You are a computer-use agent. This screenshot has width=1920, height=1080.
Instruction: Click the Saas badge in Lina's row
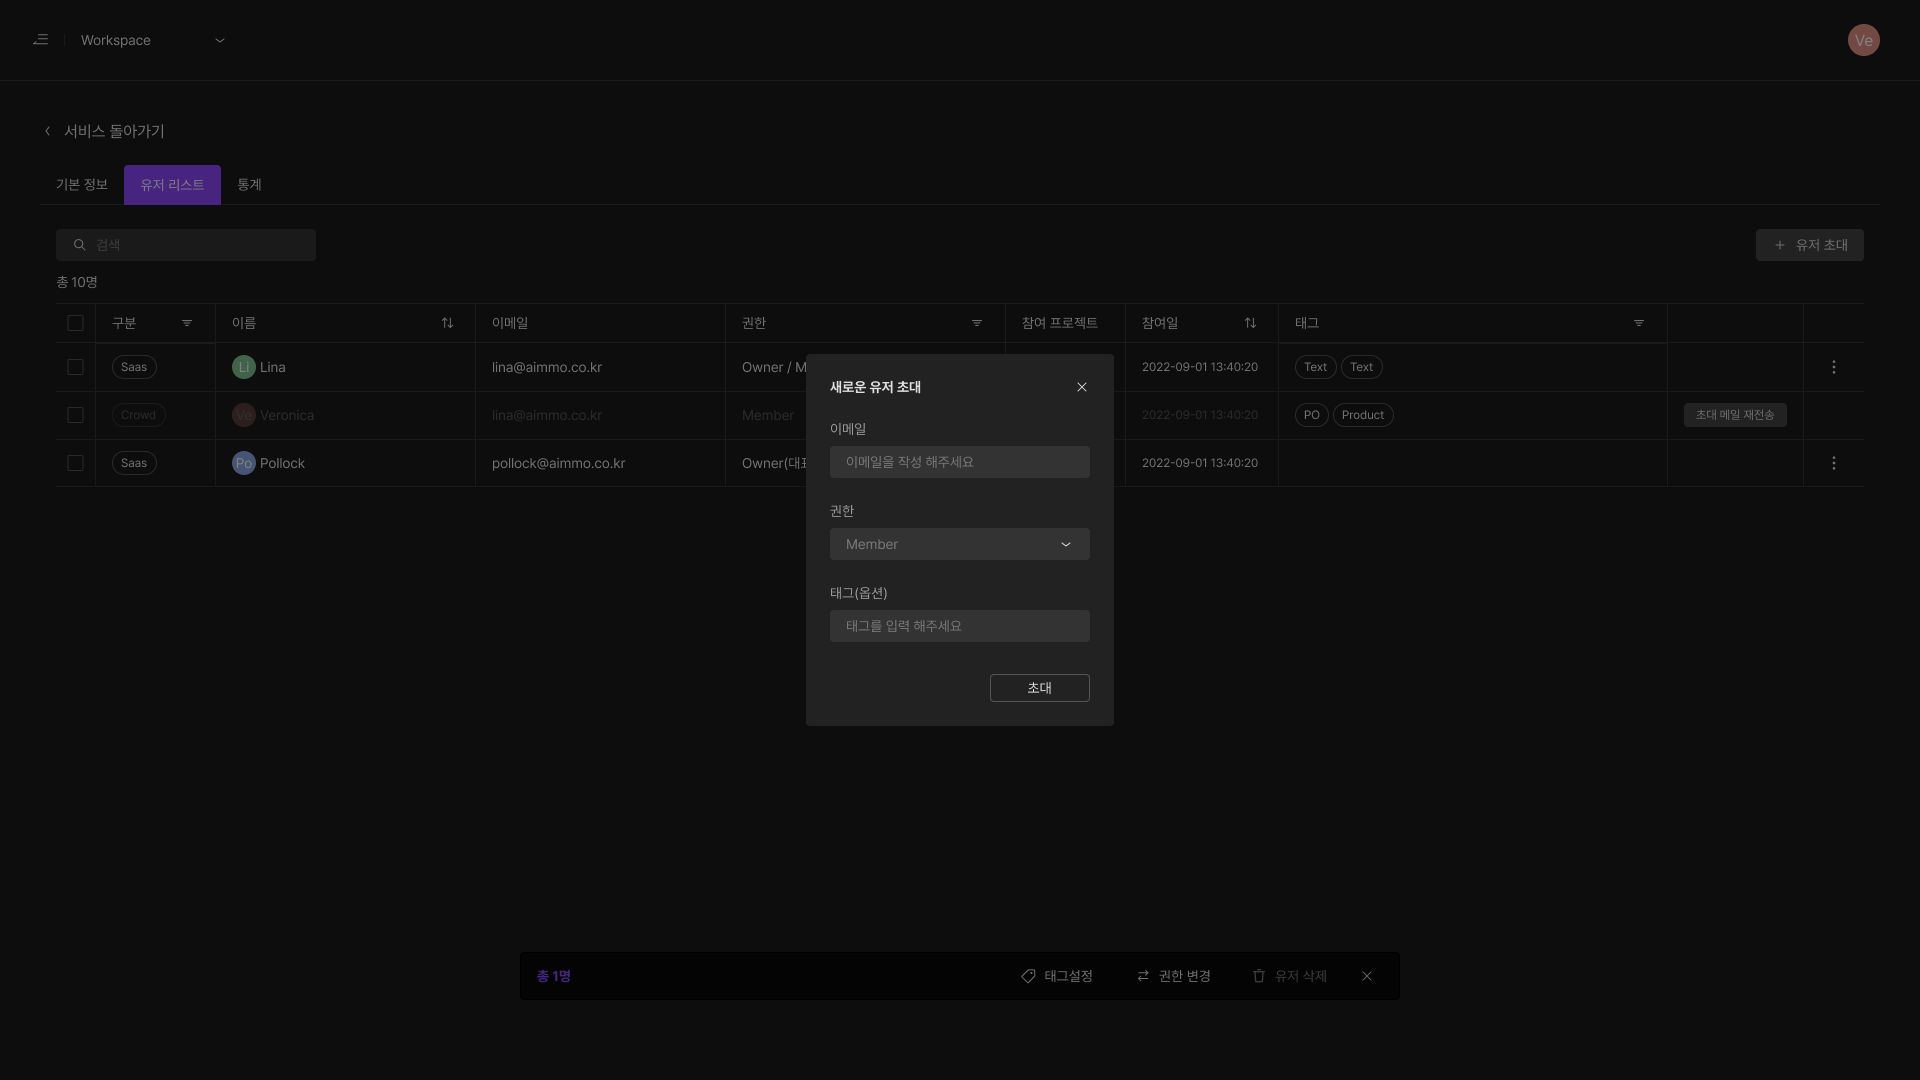point(134,367)
